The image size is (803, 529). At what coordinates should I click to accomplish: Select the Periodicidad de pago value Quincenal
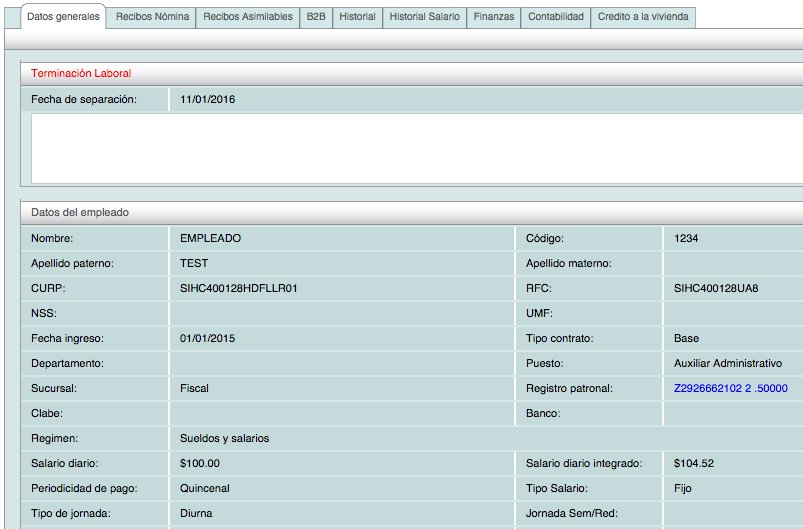pyautogui.click(x=205, y=488)
